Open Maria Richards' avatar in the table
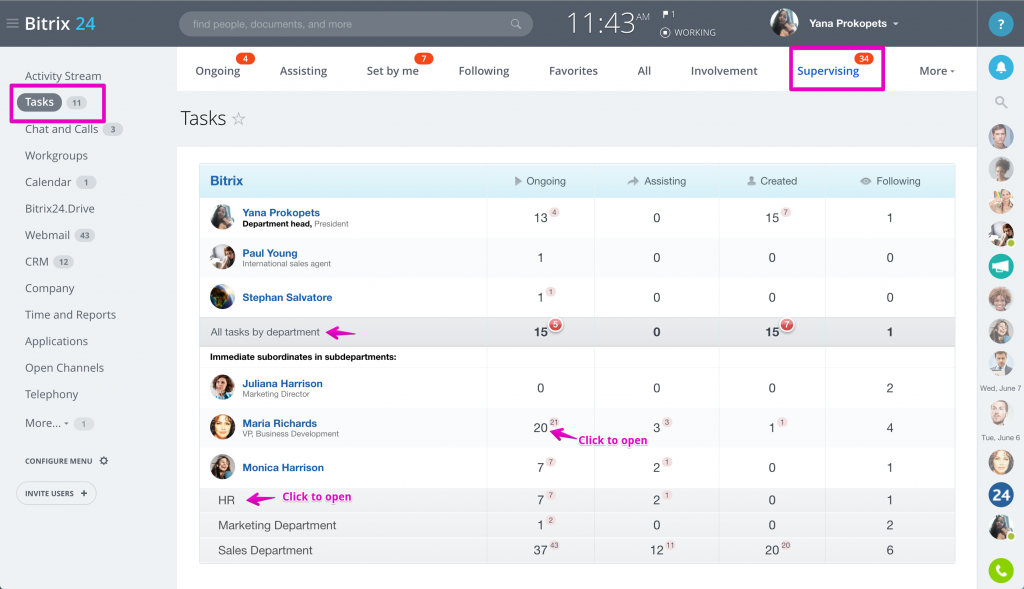 tap(222, 427)
